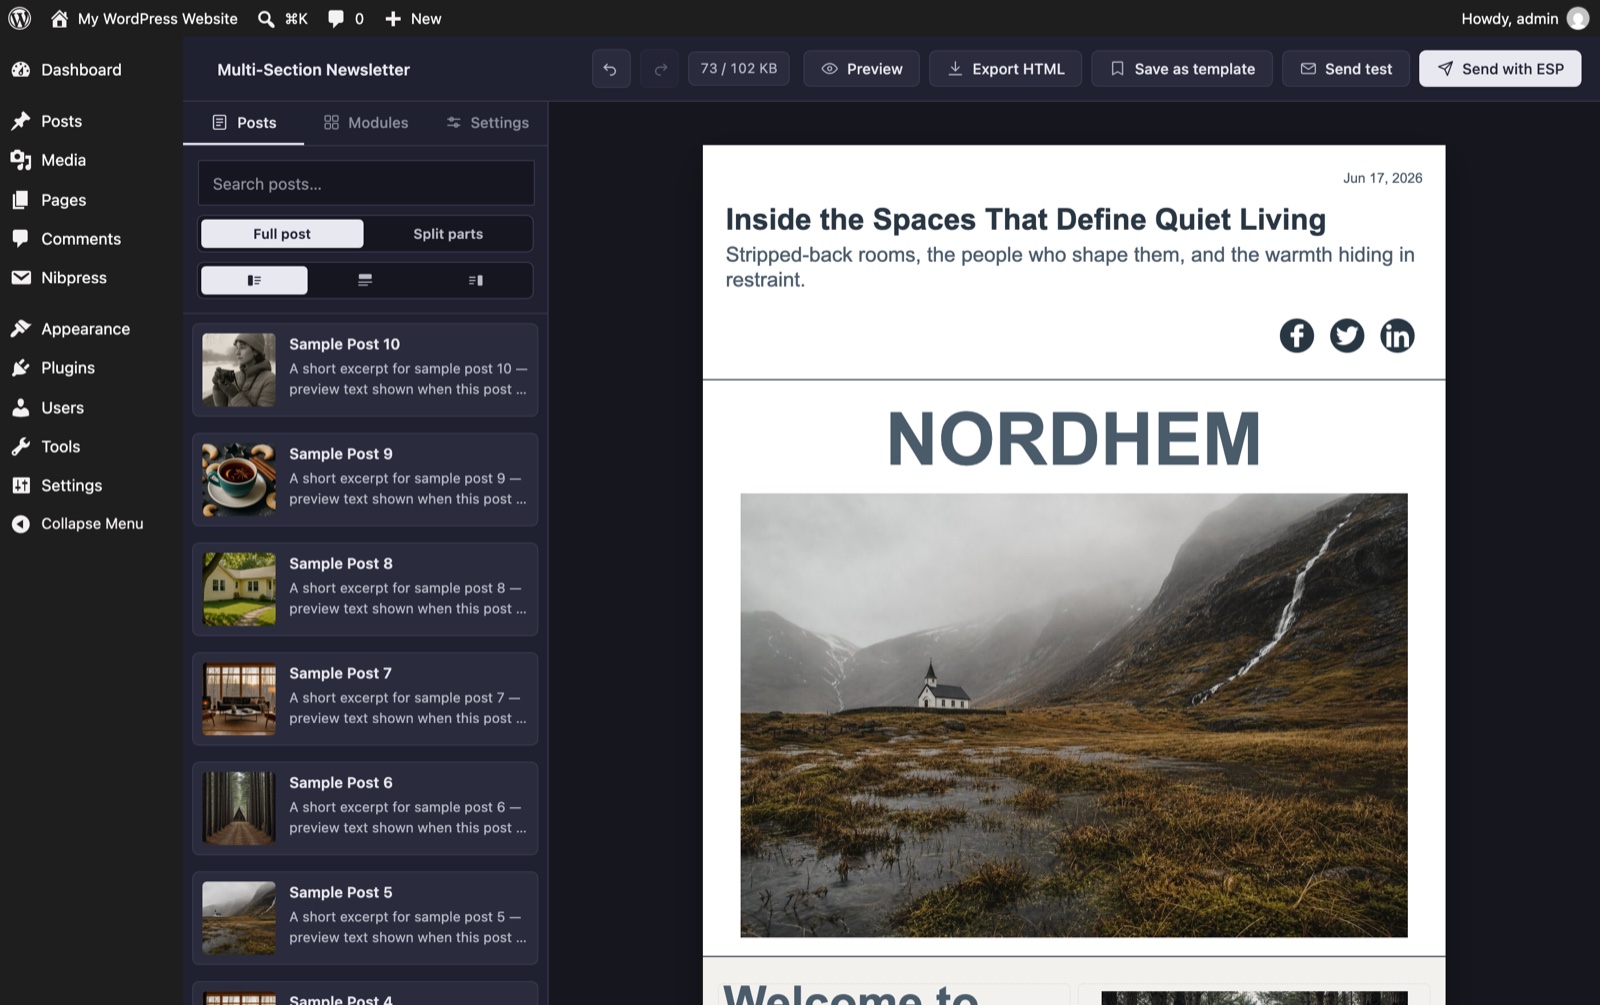The image size is (1600, 1005).
Task: Select the centered text layout icon
Action: coord(365,280)
